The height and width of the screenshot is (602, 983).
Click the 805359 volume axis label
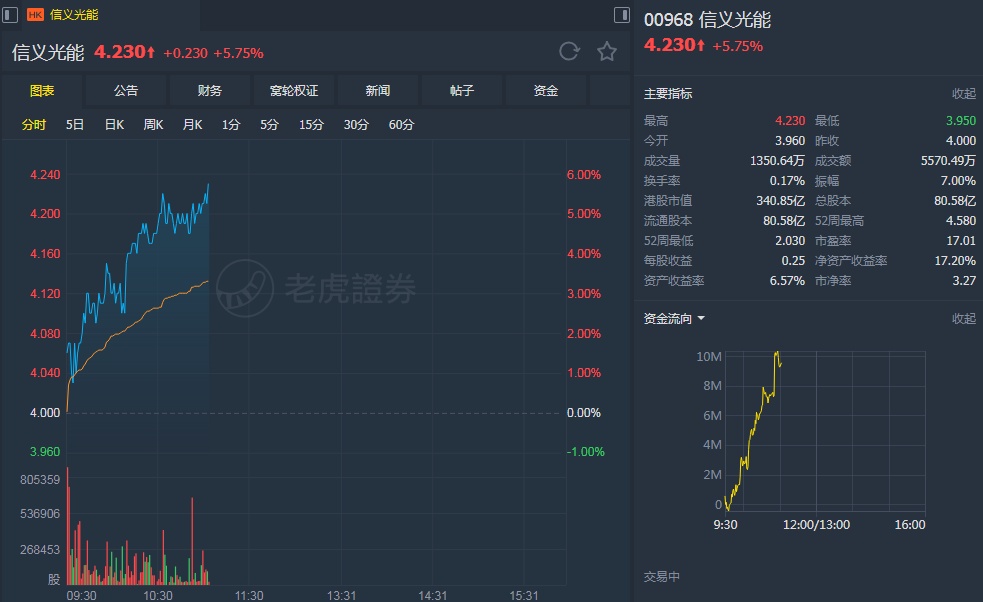40,480
